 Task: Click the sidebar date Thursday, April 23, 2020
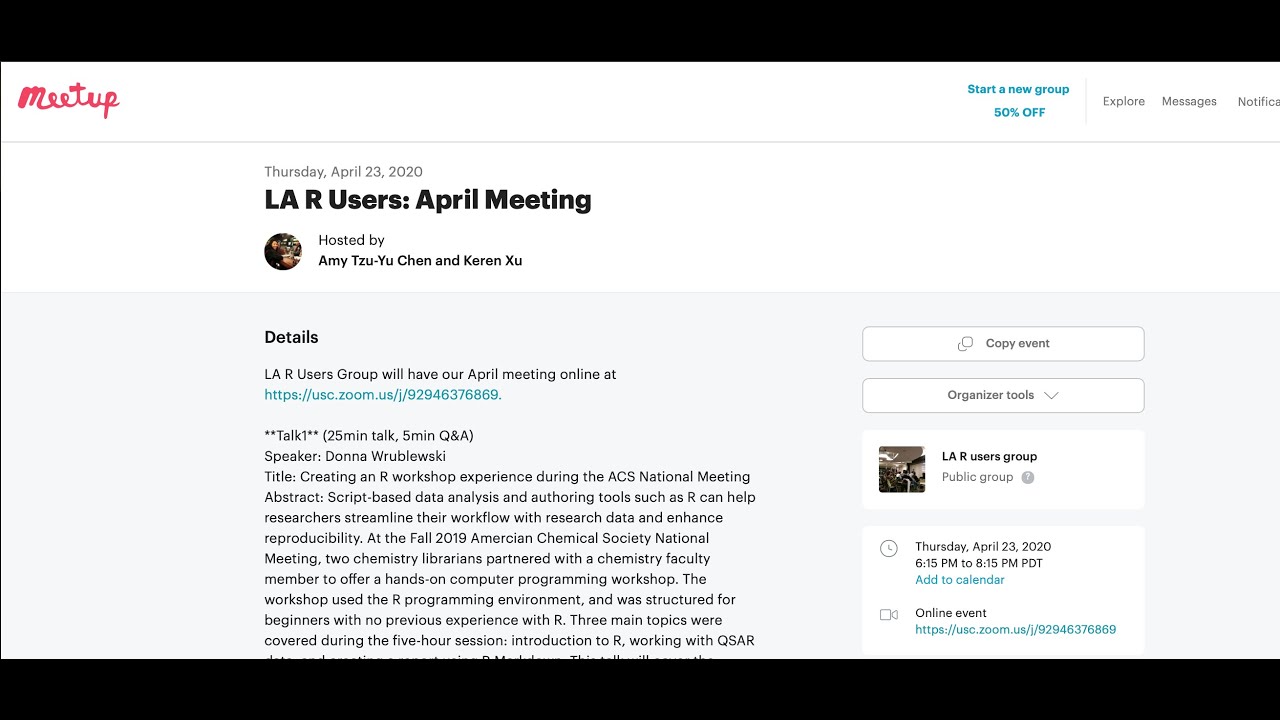983,547
